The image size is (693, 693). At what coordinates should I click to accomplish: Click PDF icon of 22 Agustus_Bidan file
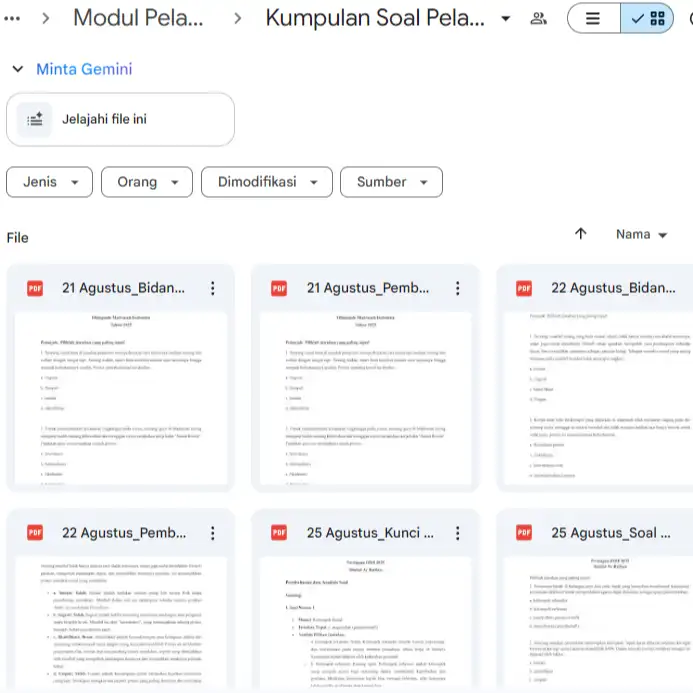click(524, 288)
